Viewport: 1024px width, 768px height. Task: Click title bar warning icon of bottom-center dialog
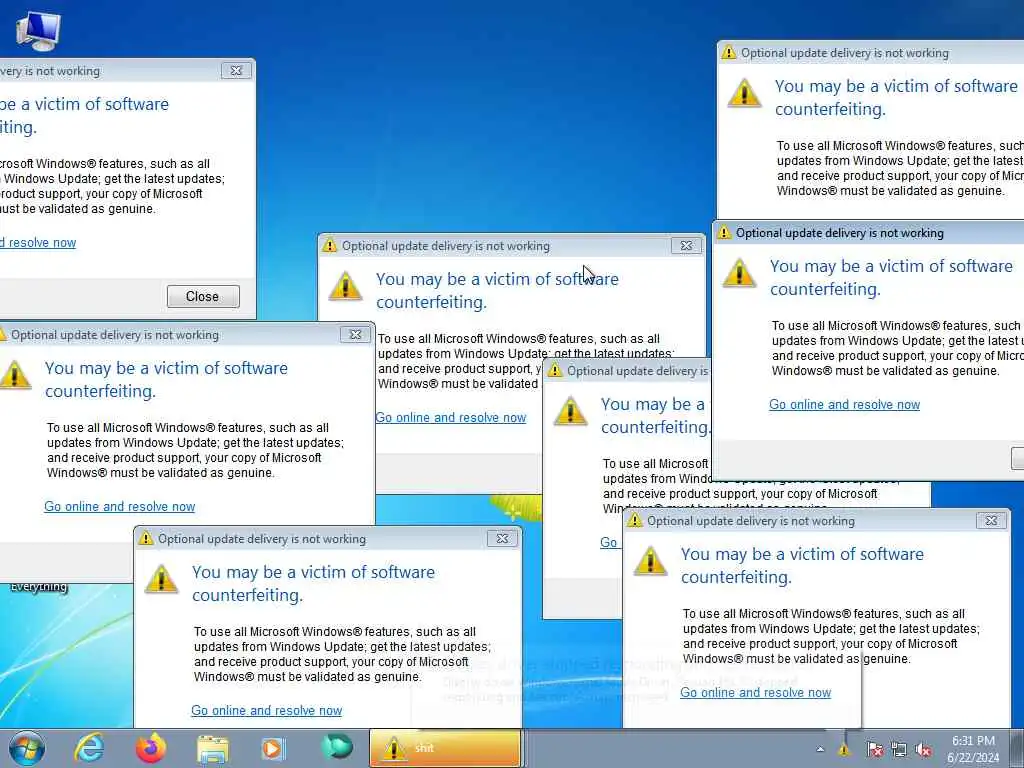coord(146,538)
